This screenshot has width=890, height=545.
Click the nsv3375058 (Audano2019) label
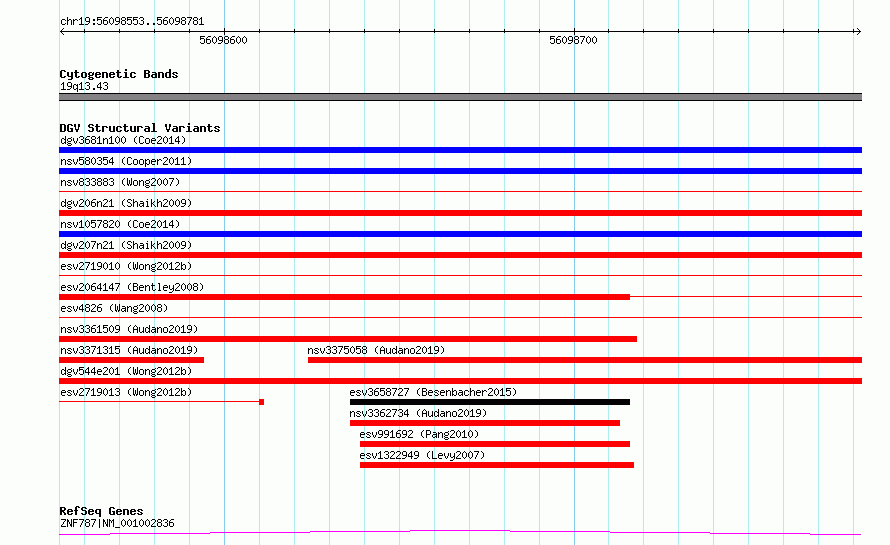coord(376,350)
